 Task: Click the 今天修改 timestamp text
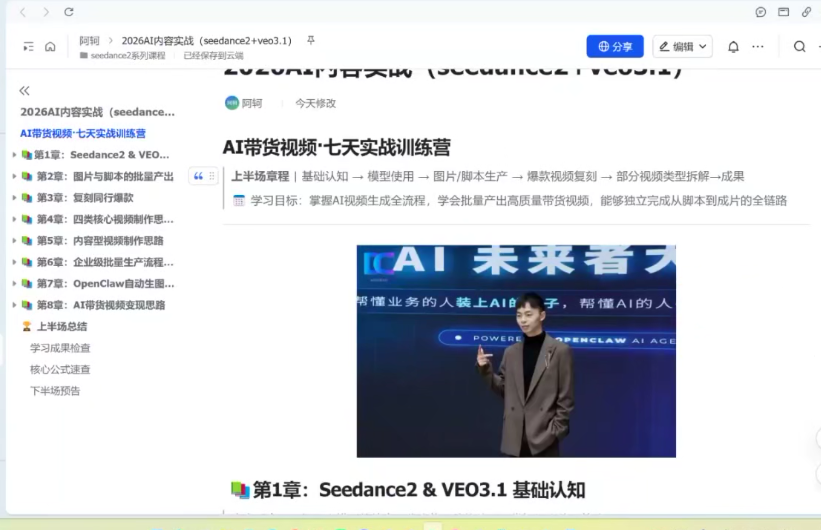click(316, 103)
